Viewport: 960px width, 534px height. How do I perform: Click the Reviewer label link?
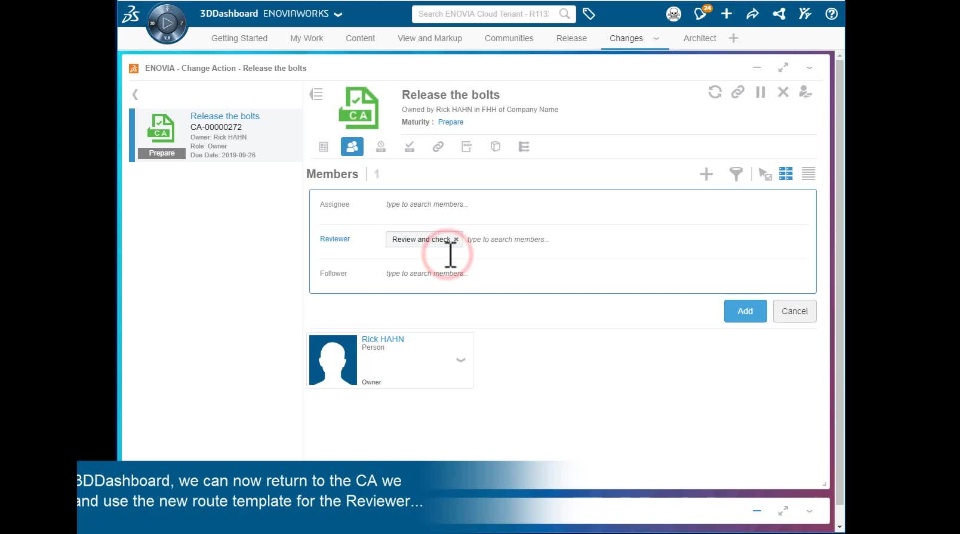(335, 239)
